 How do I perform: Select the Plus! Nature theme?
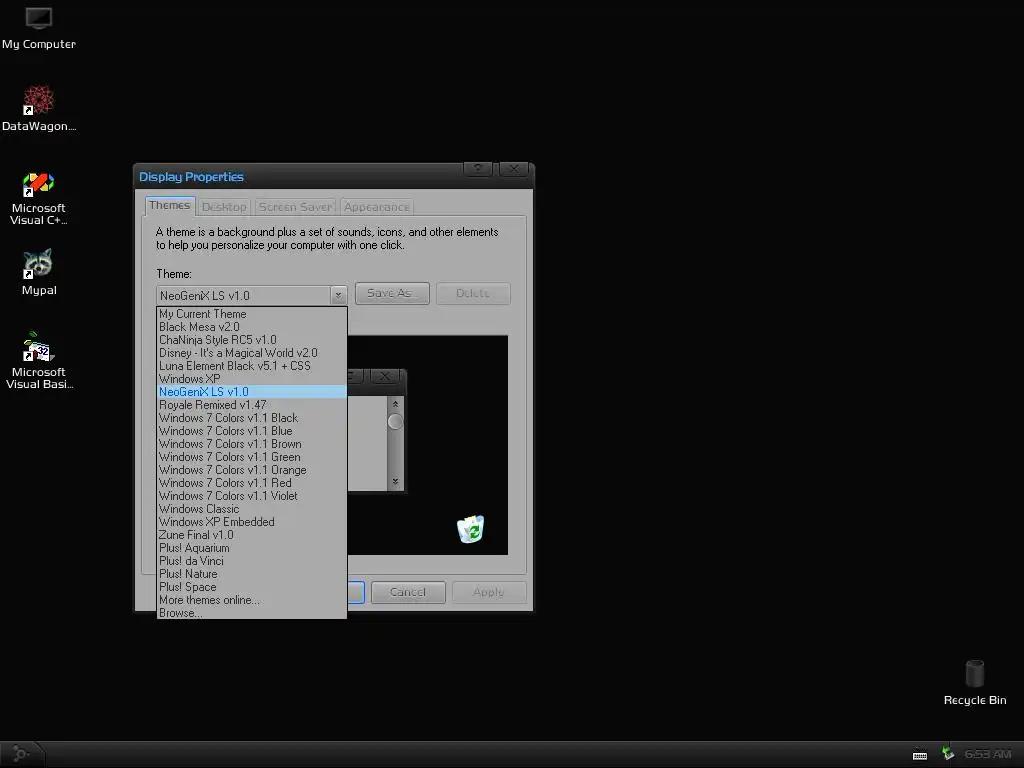[x=251, y=574]
